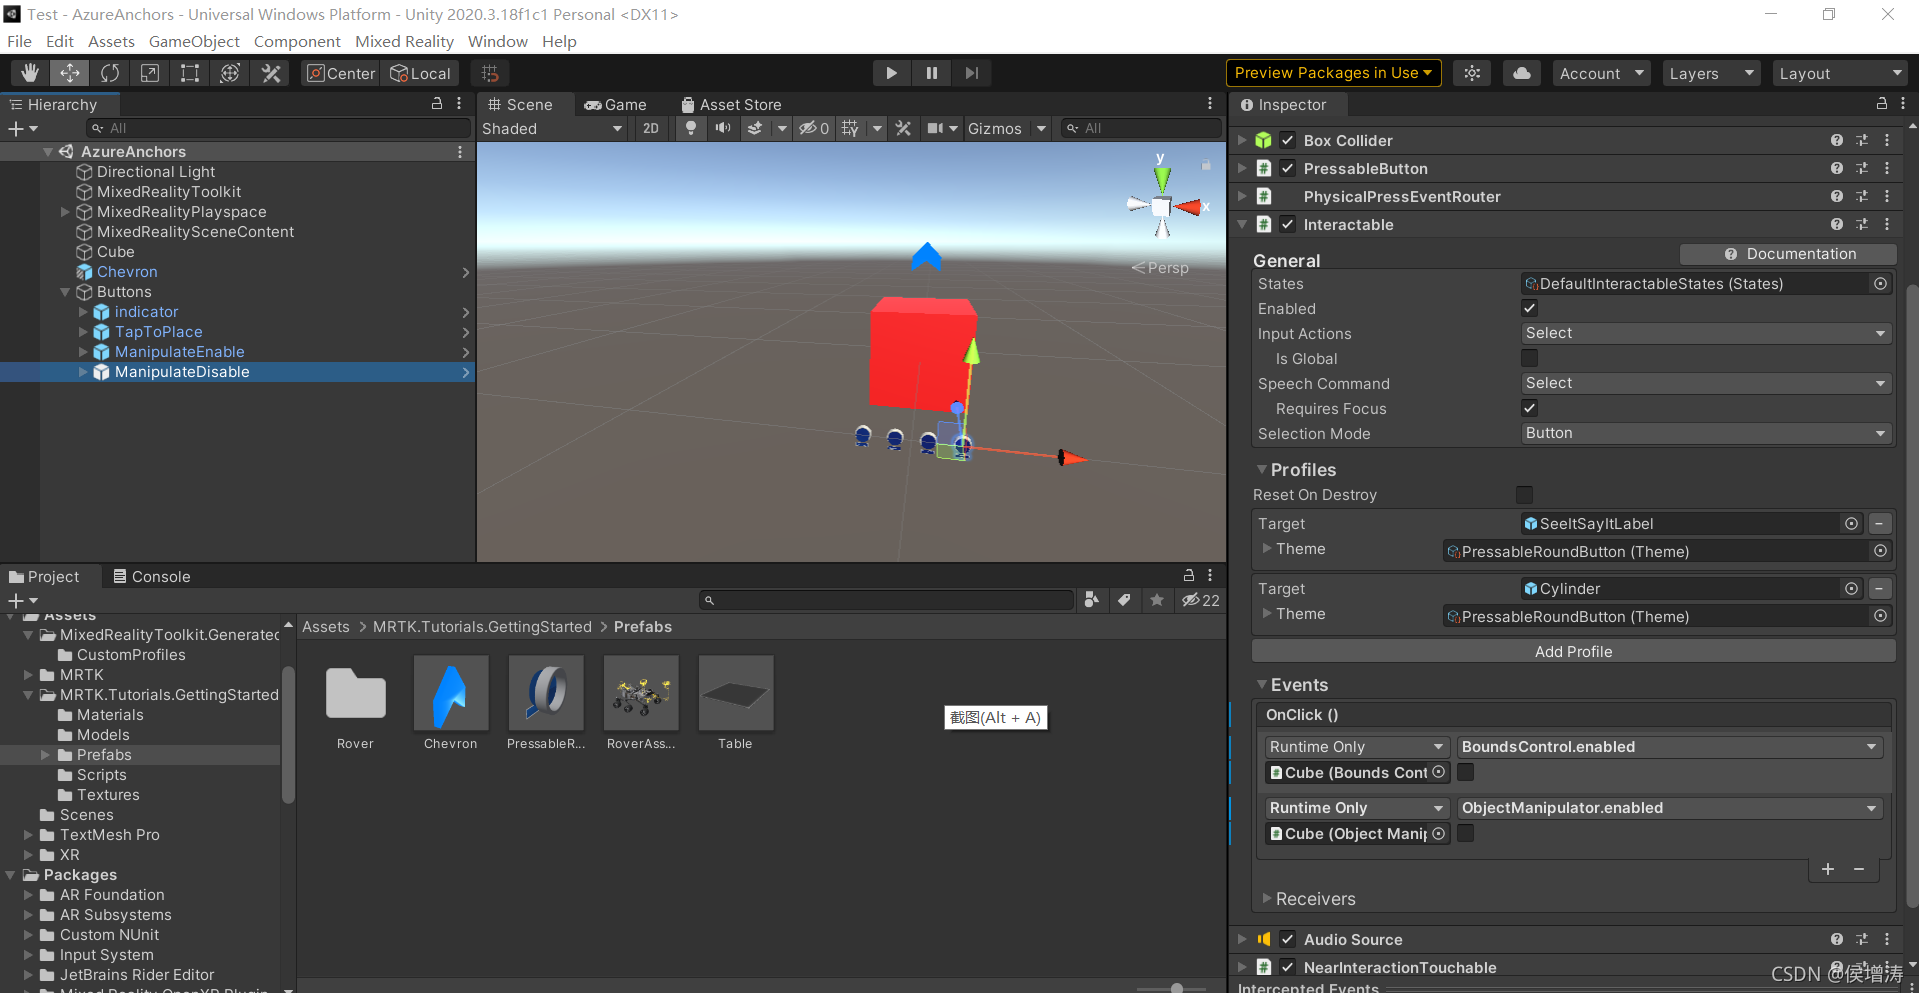Remove SeeItSayItLabel profile with minus
The image size is (1919, 993).
click(1879, 524)
